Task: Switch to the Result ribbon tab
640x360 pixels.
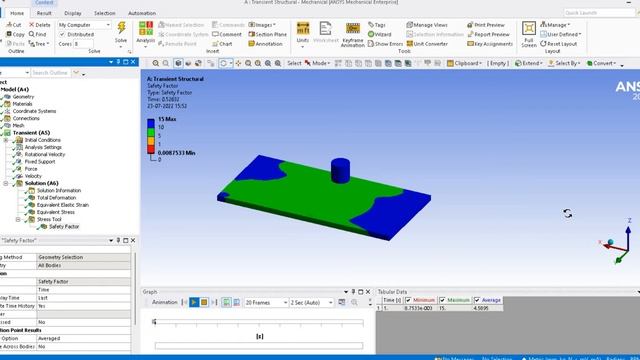Action: coord(44,13)
